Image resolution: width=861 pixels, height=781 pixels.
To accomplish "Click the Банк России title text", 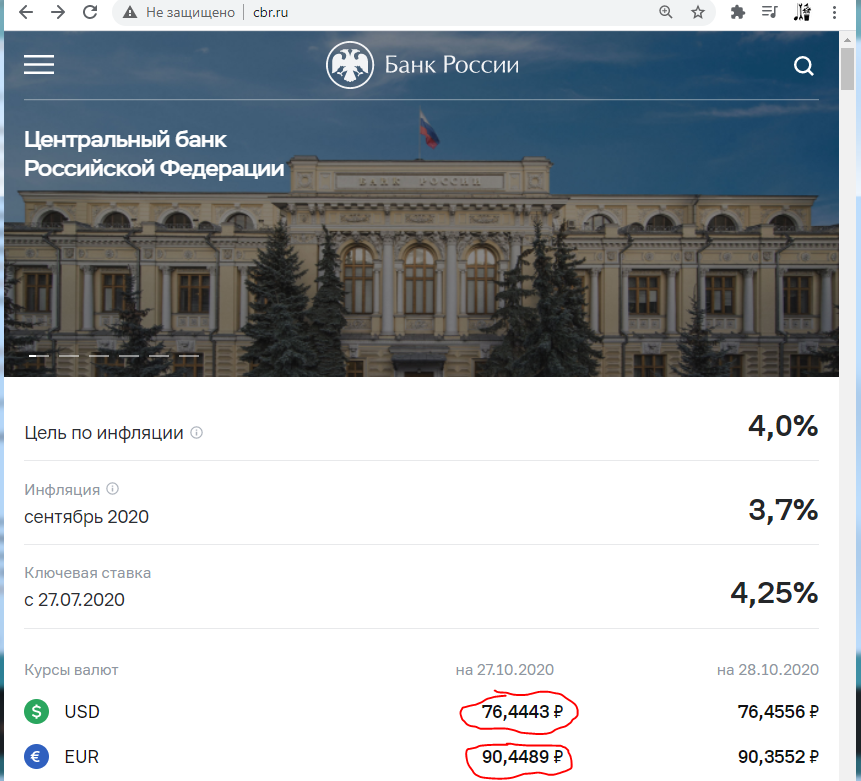I will click(x=451, y=65).
